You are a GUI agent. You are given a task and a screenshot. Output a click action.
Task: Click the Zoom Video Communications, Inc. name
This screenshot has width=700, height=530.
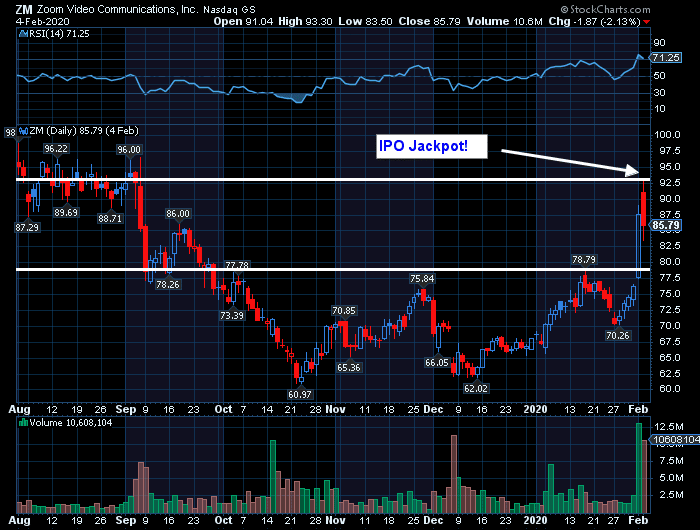click(118, 9)
